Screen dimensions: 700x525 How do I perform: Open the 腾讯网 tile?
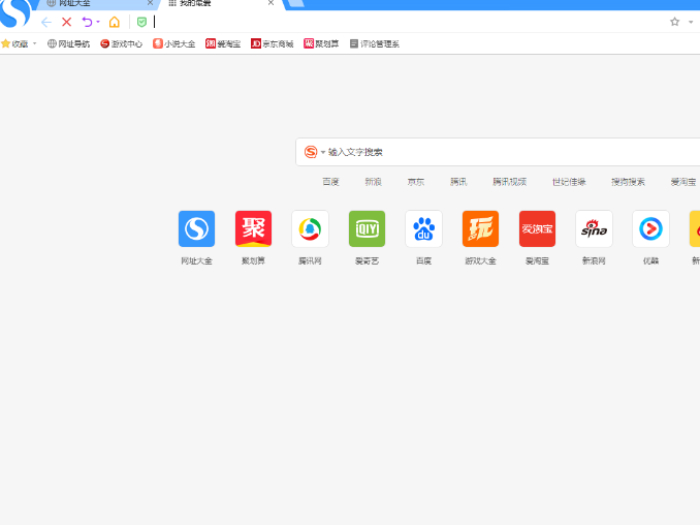(x=310, y=229)
